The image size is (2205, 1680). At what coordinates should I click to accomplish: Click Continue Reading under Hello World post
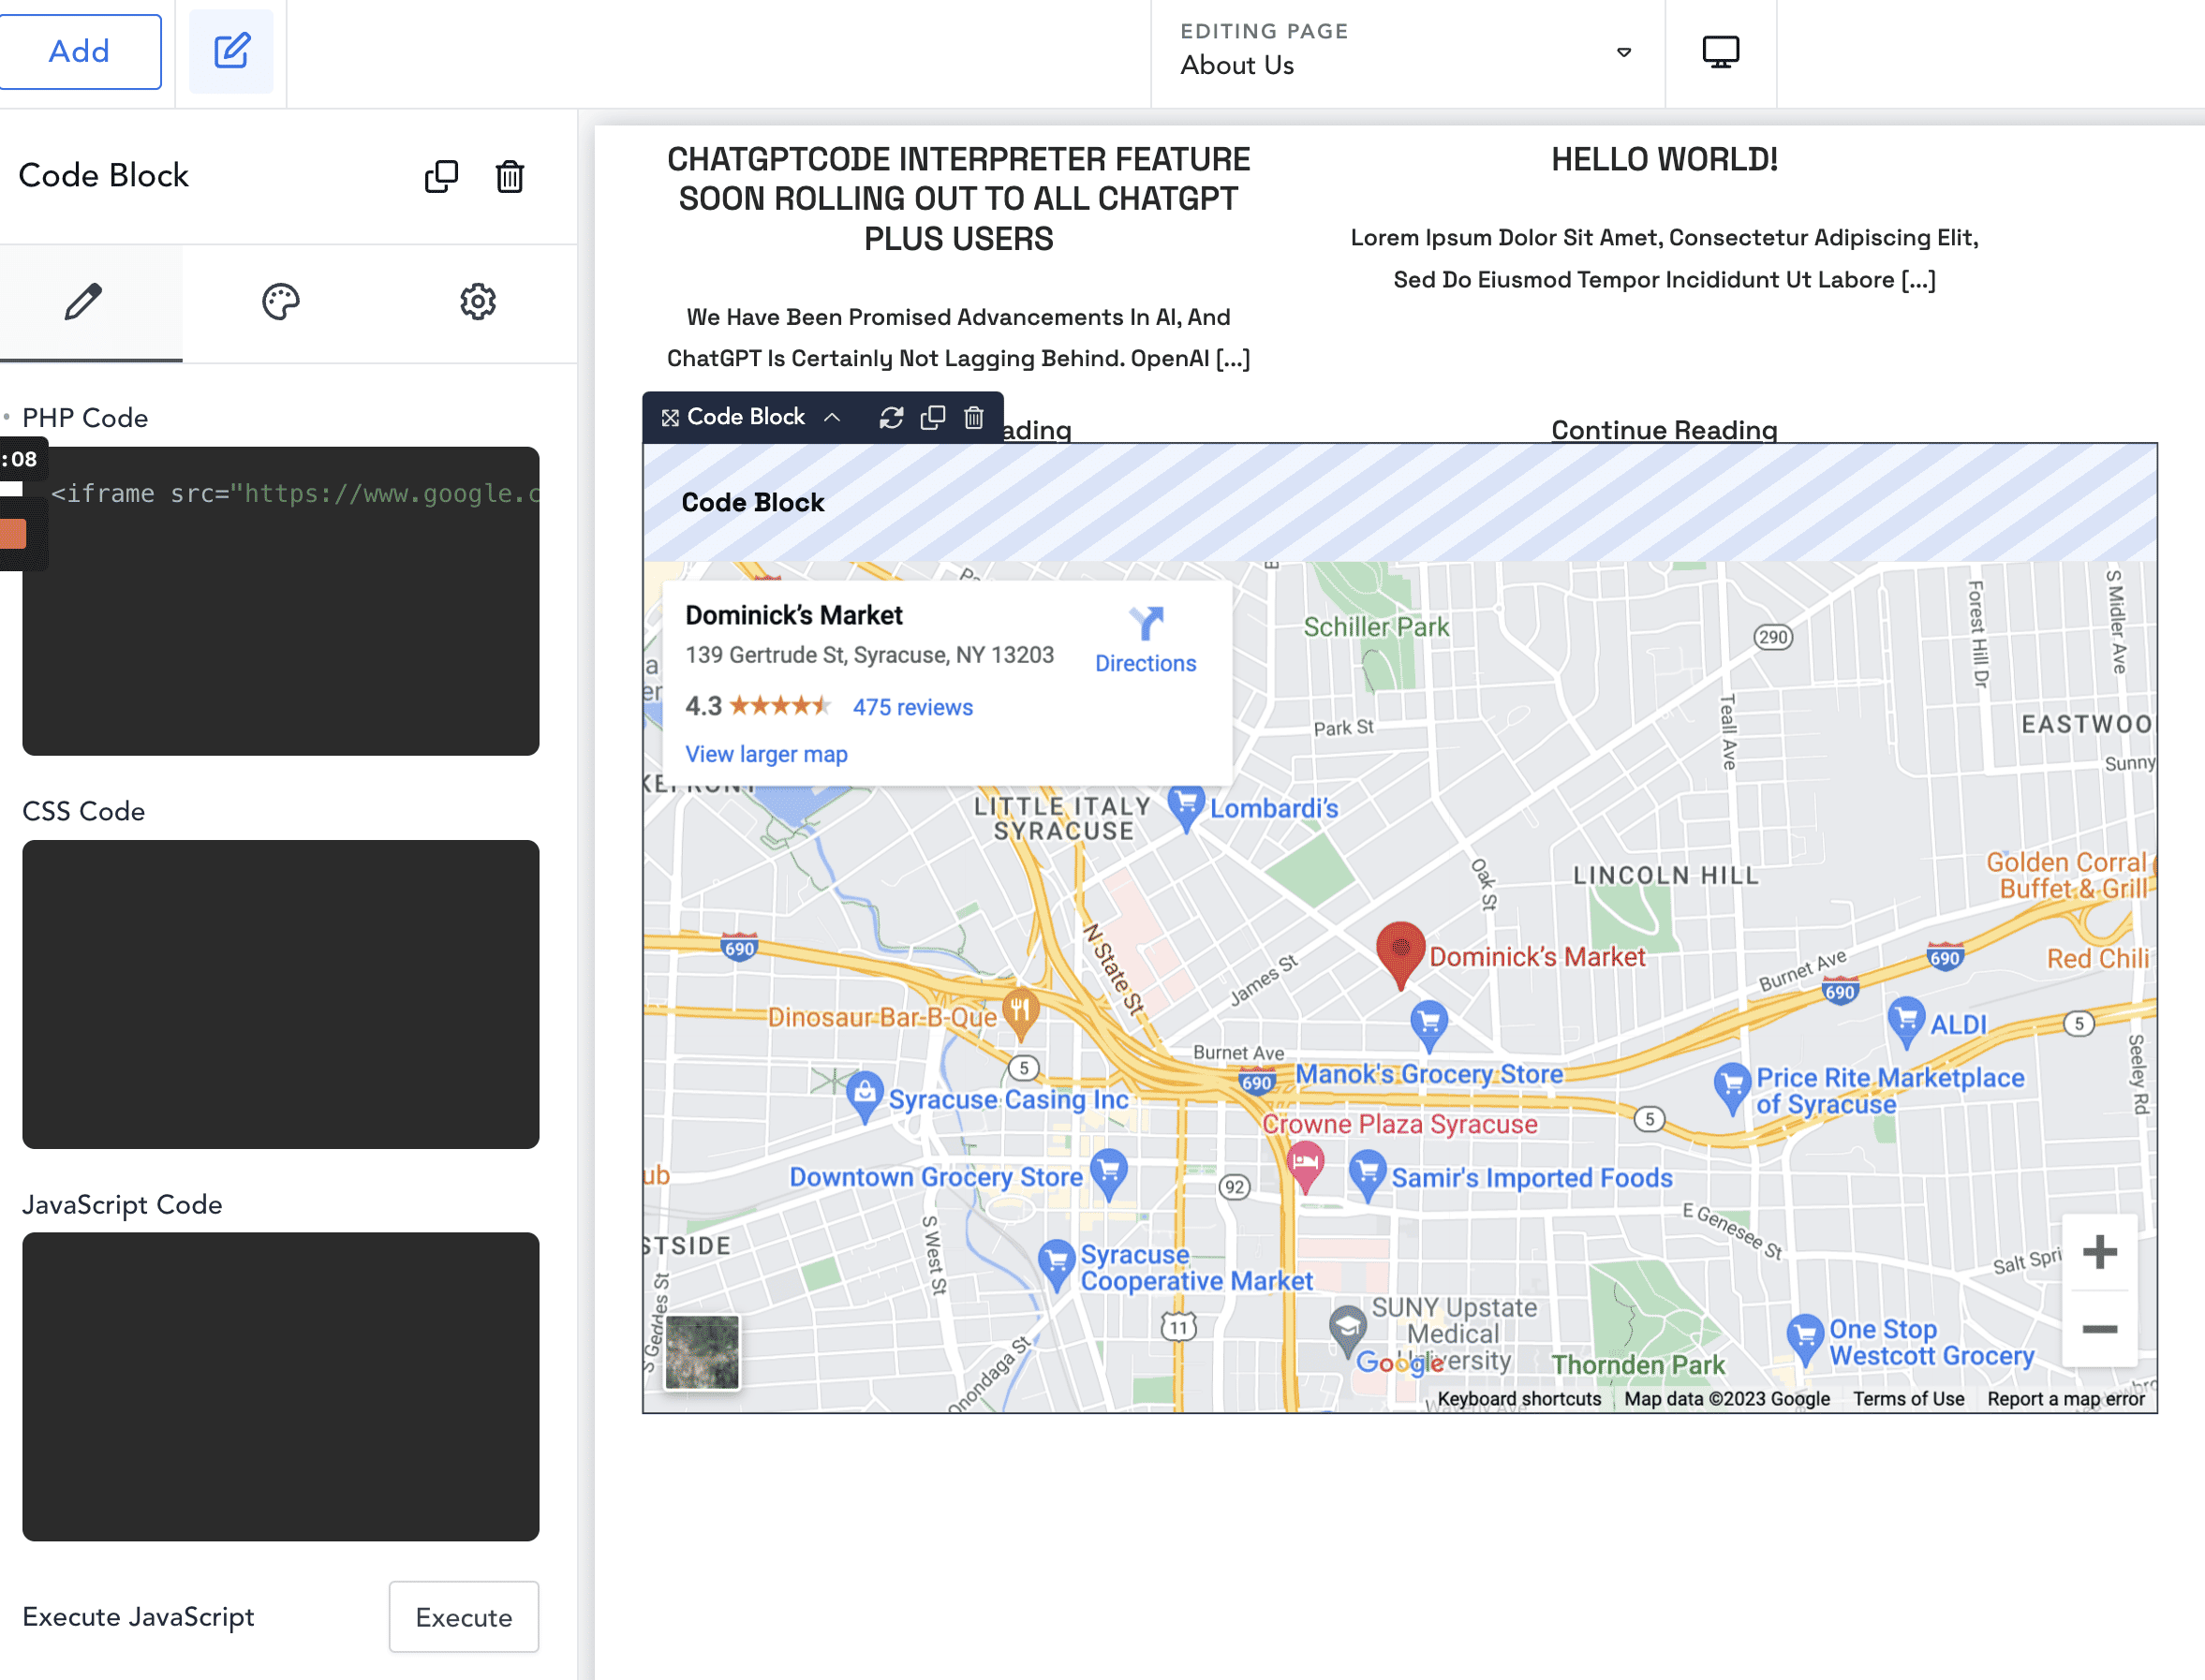(x=1664, y=430)
